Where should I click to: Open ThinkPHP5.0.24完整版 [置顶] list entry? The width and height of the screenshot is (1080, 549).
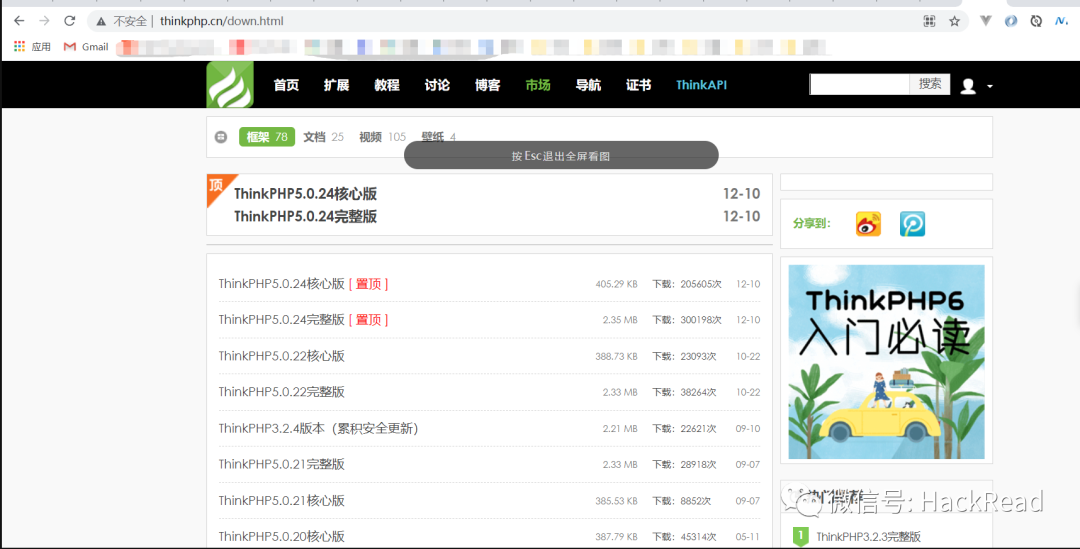(x=303, y=320)
